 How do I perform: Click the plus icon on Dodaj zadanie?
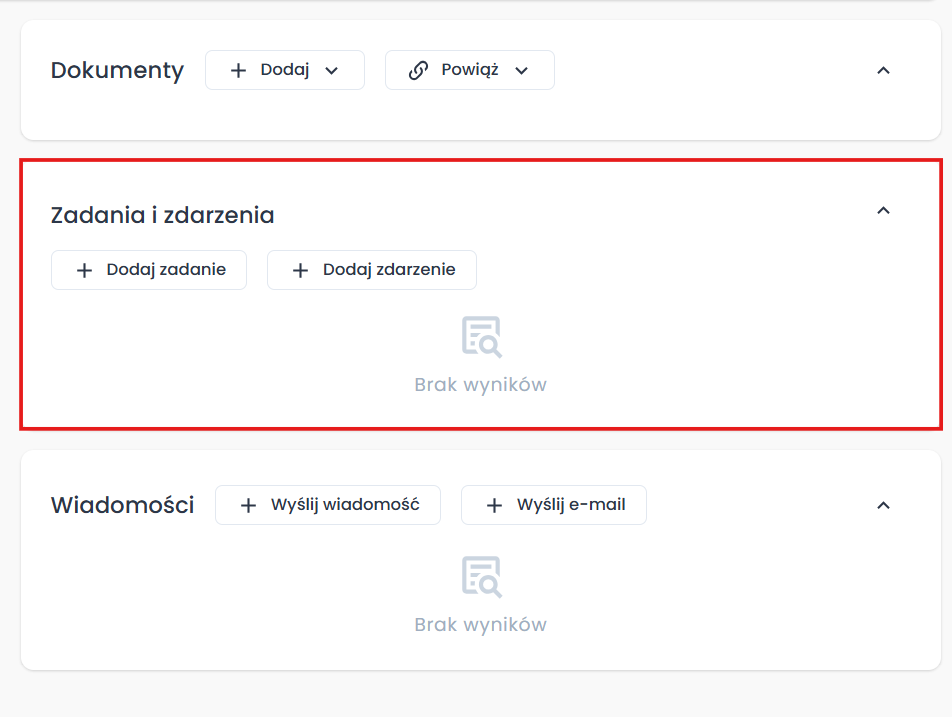(x=84, y=269)
